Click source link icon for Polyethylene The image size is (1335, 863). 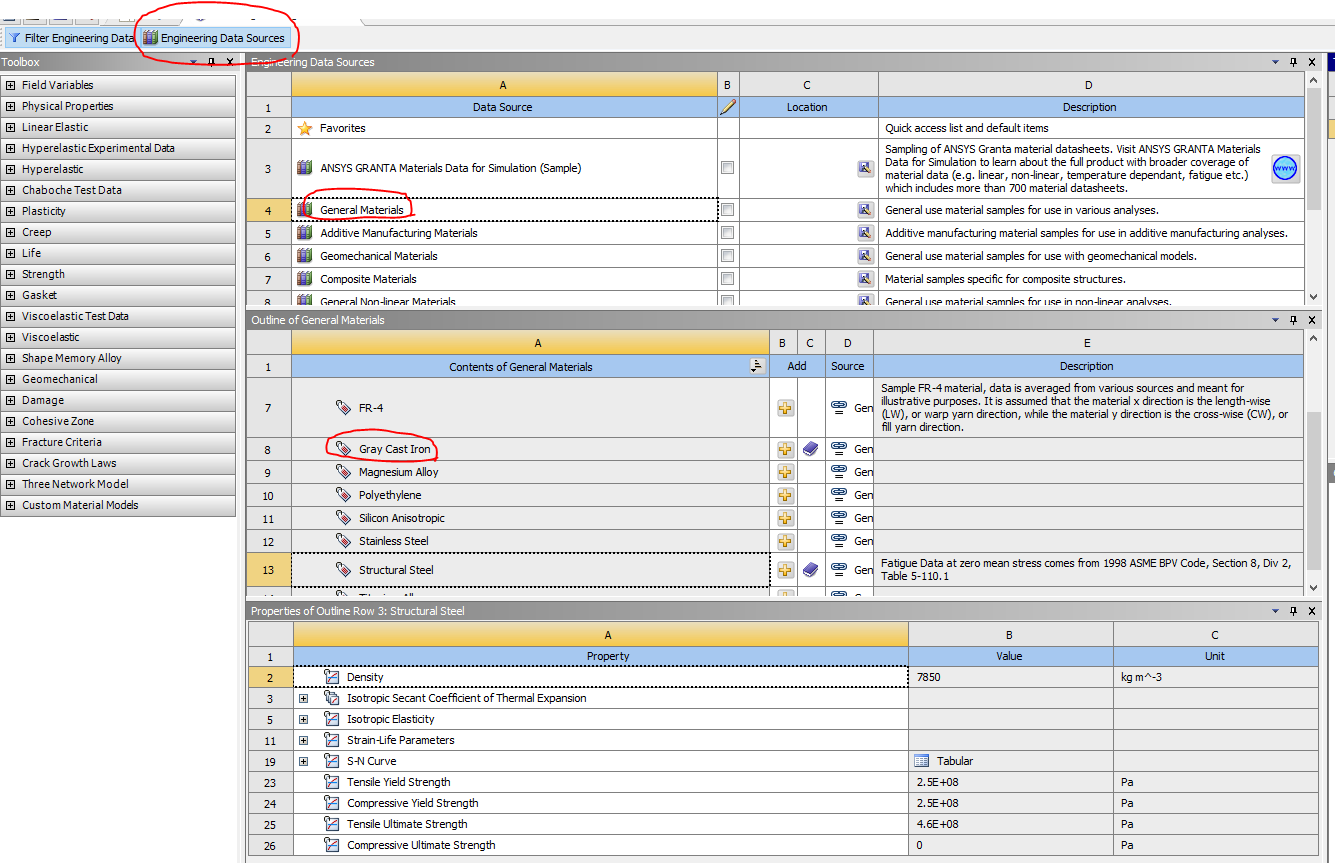pos(839,495)
